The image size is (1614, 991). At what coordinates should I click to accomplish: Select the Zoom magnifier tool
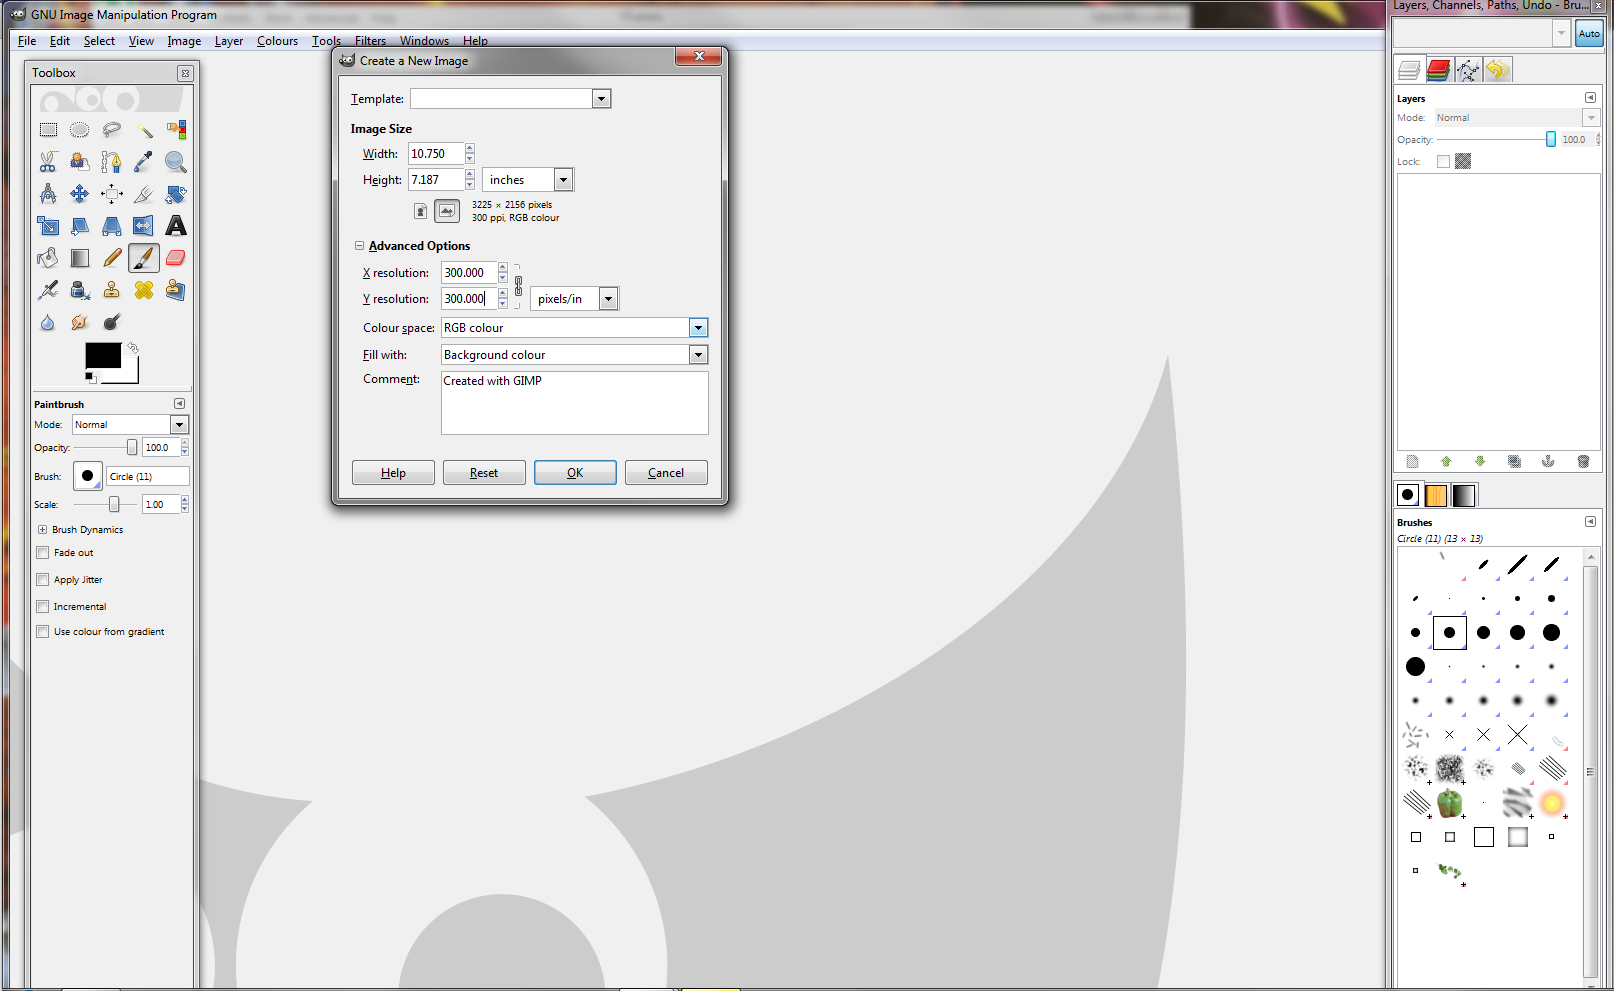coord(176,162)
